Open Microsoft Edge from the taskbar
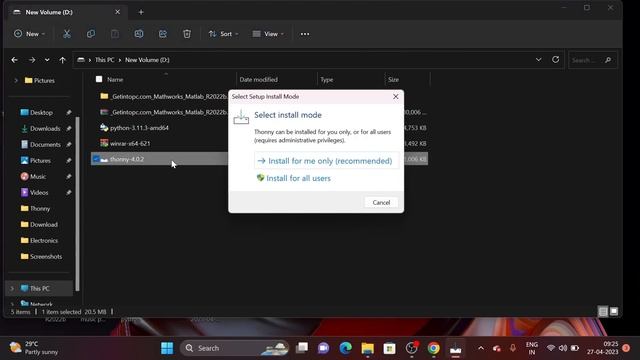This screenshot has width=640, height=360. 346,348
